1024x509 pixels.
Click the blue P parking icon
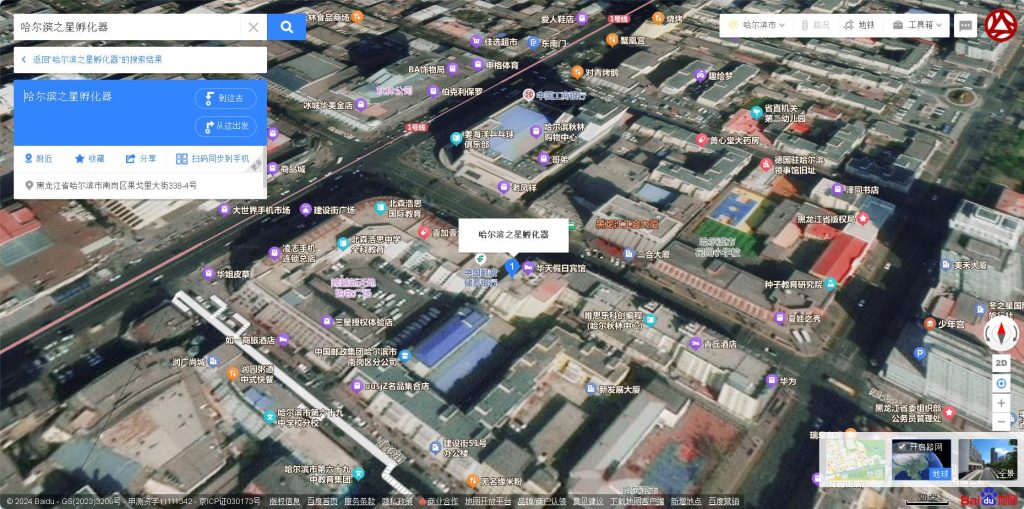[920, 355]
